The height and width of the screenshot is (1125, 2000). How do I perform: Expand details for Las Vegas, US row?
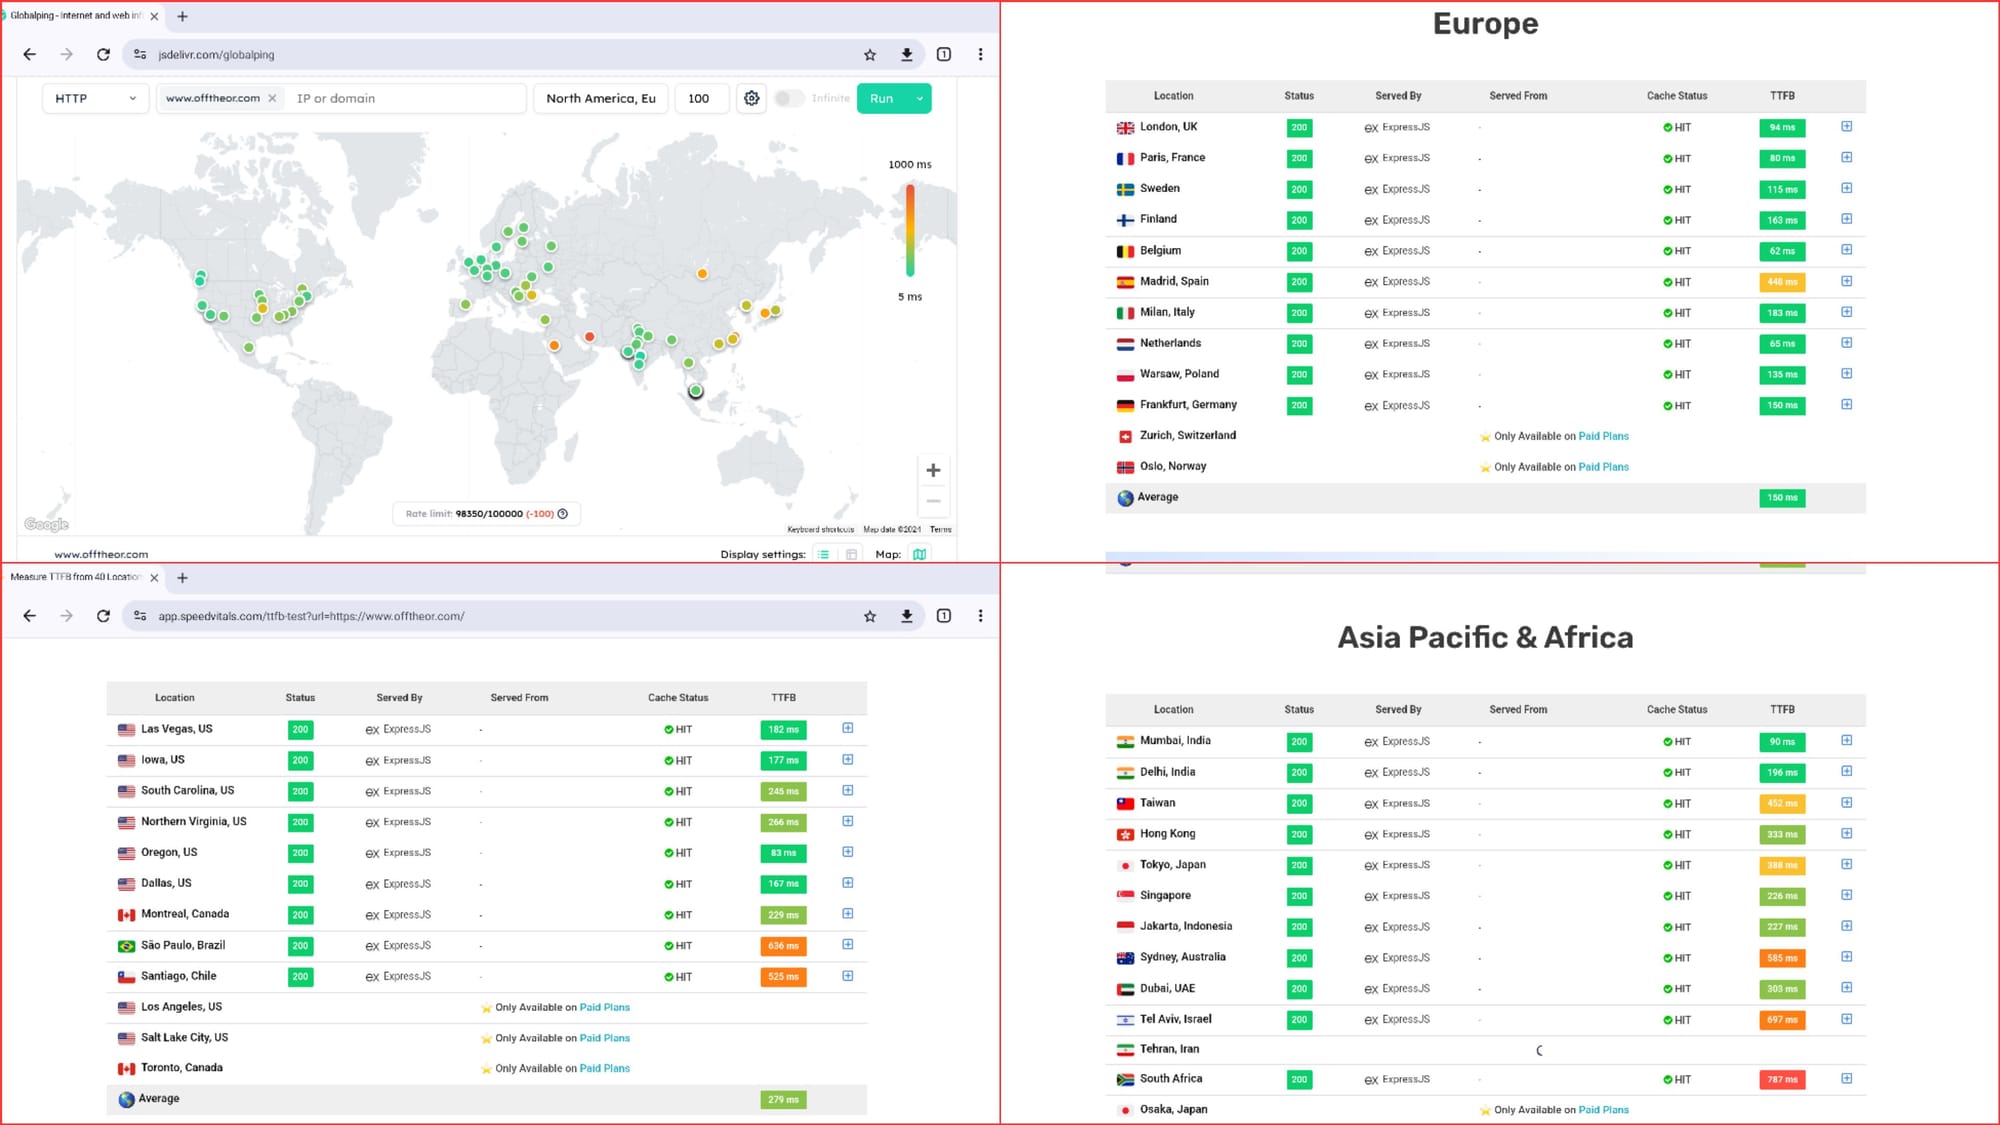(x=848, y=728)
